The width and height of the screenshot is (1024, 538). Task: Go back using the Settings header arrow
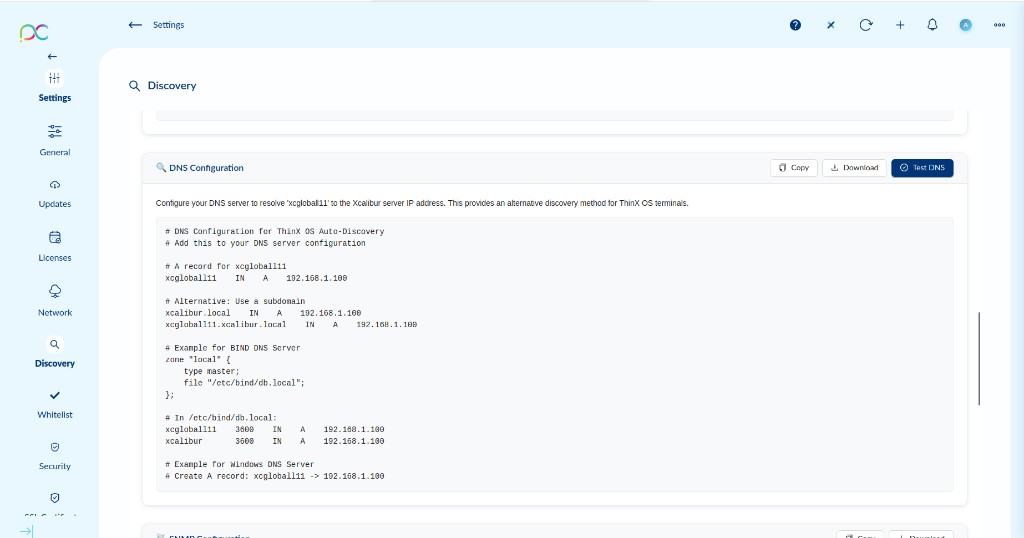[135, 25]
